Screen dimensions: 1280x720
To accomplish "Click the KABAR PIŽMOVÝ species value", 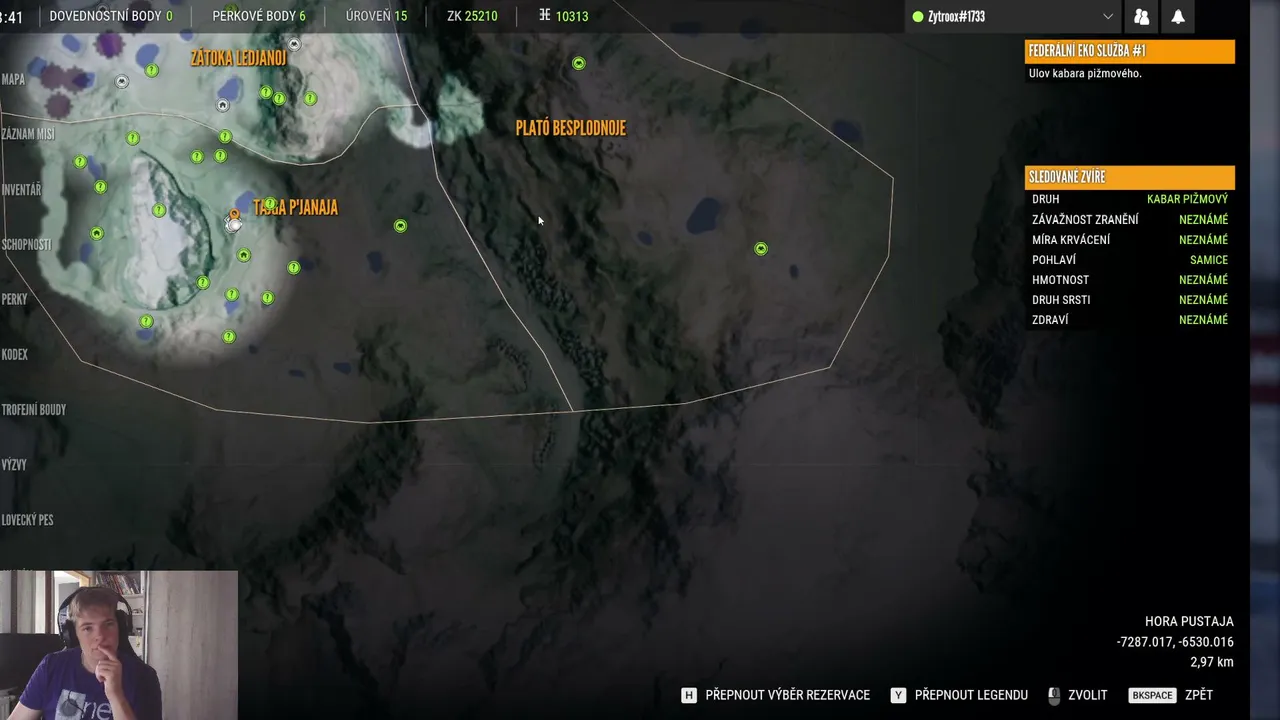I will tap(1187, 200).
